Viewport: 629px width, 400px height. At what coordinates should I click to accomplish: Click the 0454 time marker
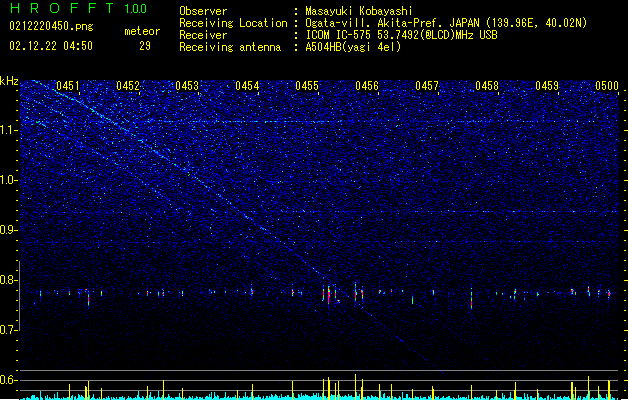point(247,86)
